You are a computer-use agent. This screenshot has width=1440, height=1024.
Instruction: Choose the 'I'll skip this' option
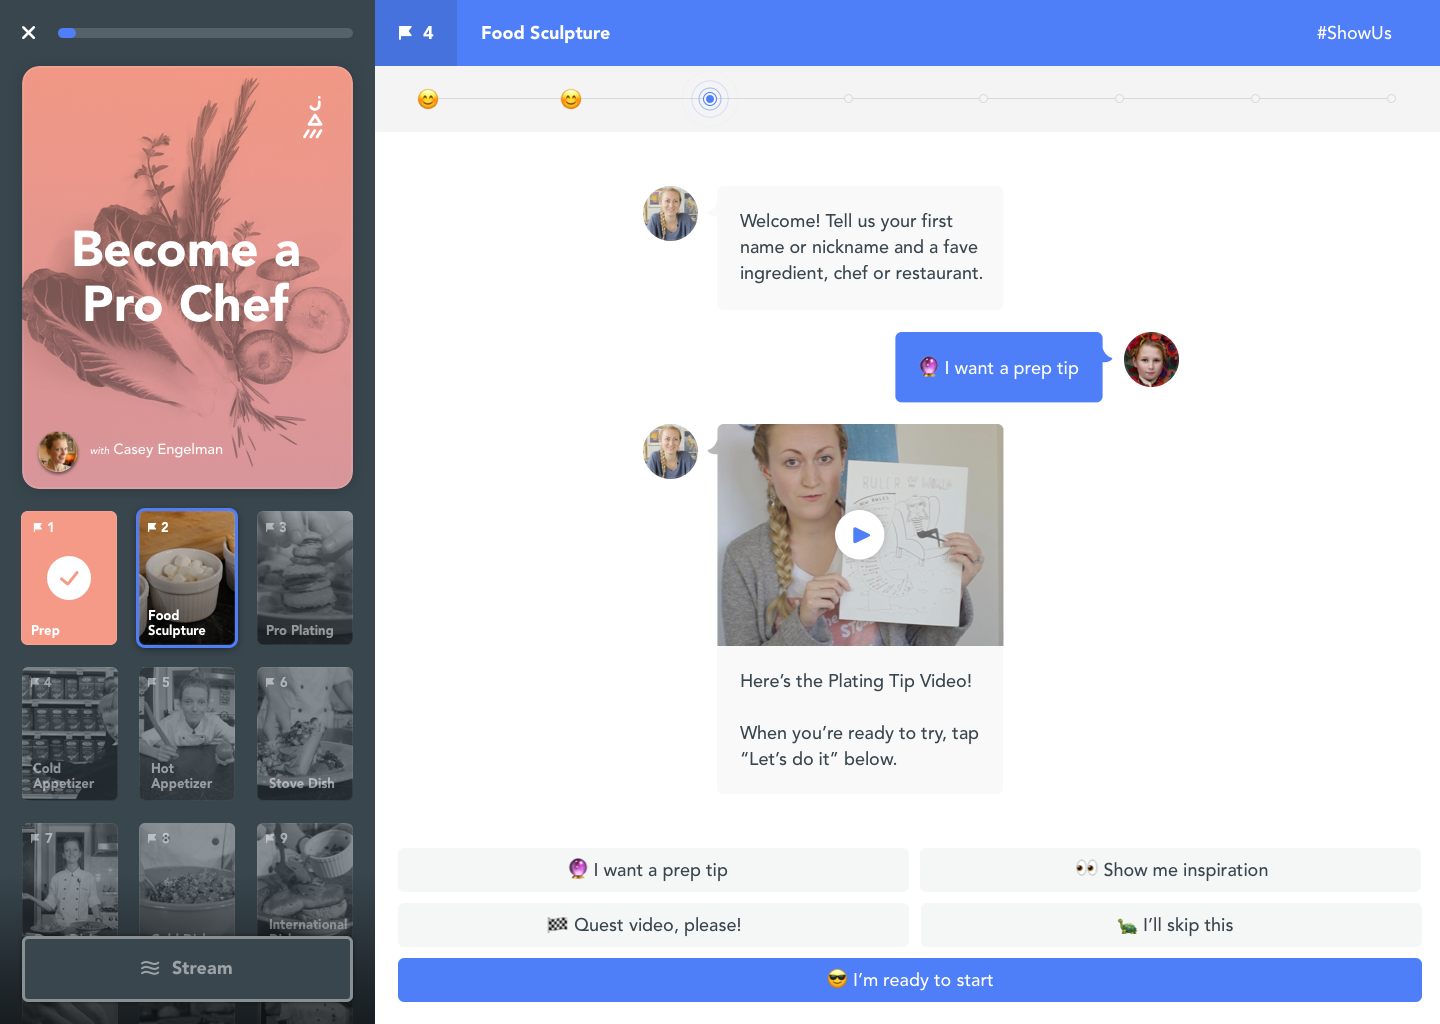1170,925
